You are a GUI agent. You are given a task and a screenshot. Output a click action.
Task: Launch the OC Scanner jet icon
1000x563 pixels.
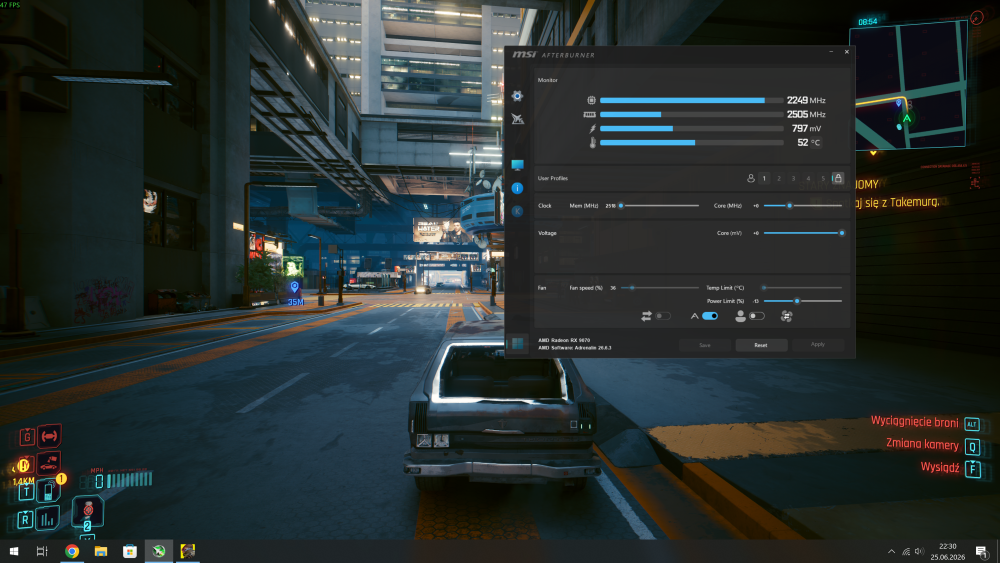(517, 119)
